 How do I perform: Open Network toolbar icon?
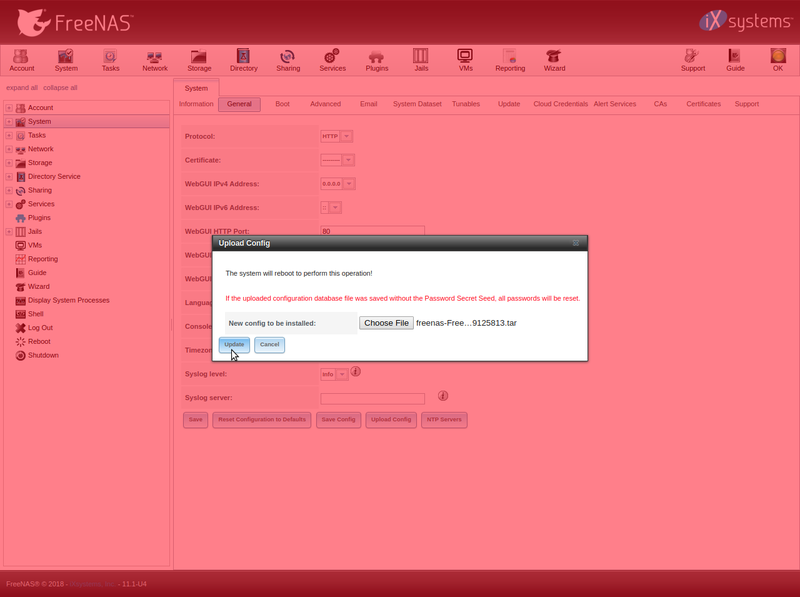click(155, 60)
